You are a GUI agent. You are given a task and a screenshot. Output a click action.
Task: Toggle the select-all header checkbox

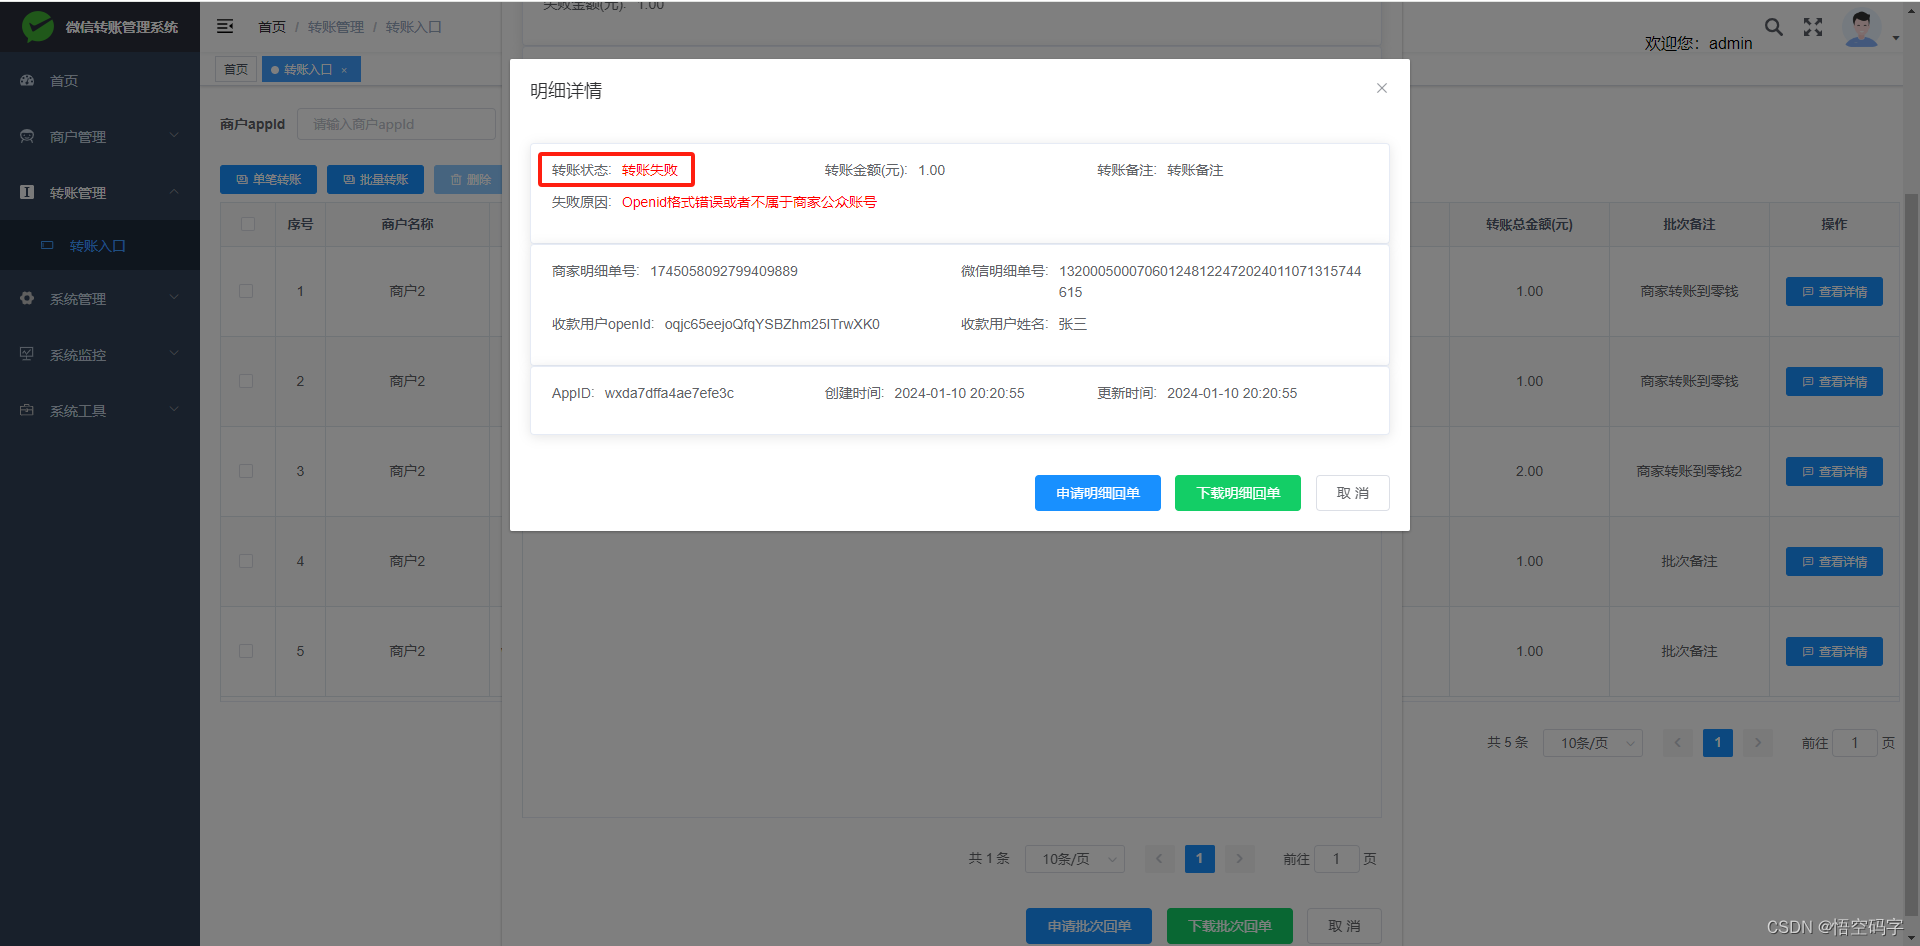pos(247,224)
